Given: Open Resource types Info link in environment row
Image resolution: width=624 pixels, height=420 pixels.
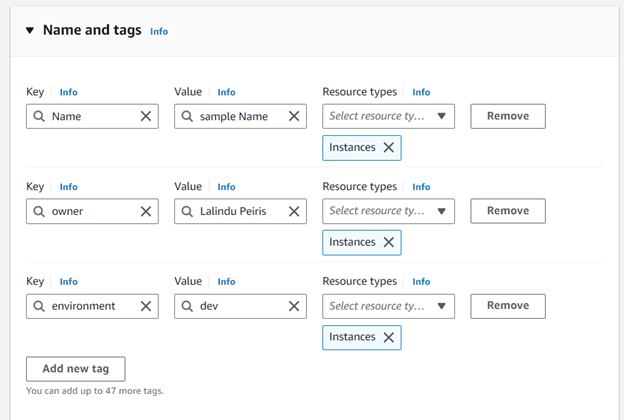Looking at the screenshot, I should tap(421, 282).
